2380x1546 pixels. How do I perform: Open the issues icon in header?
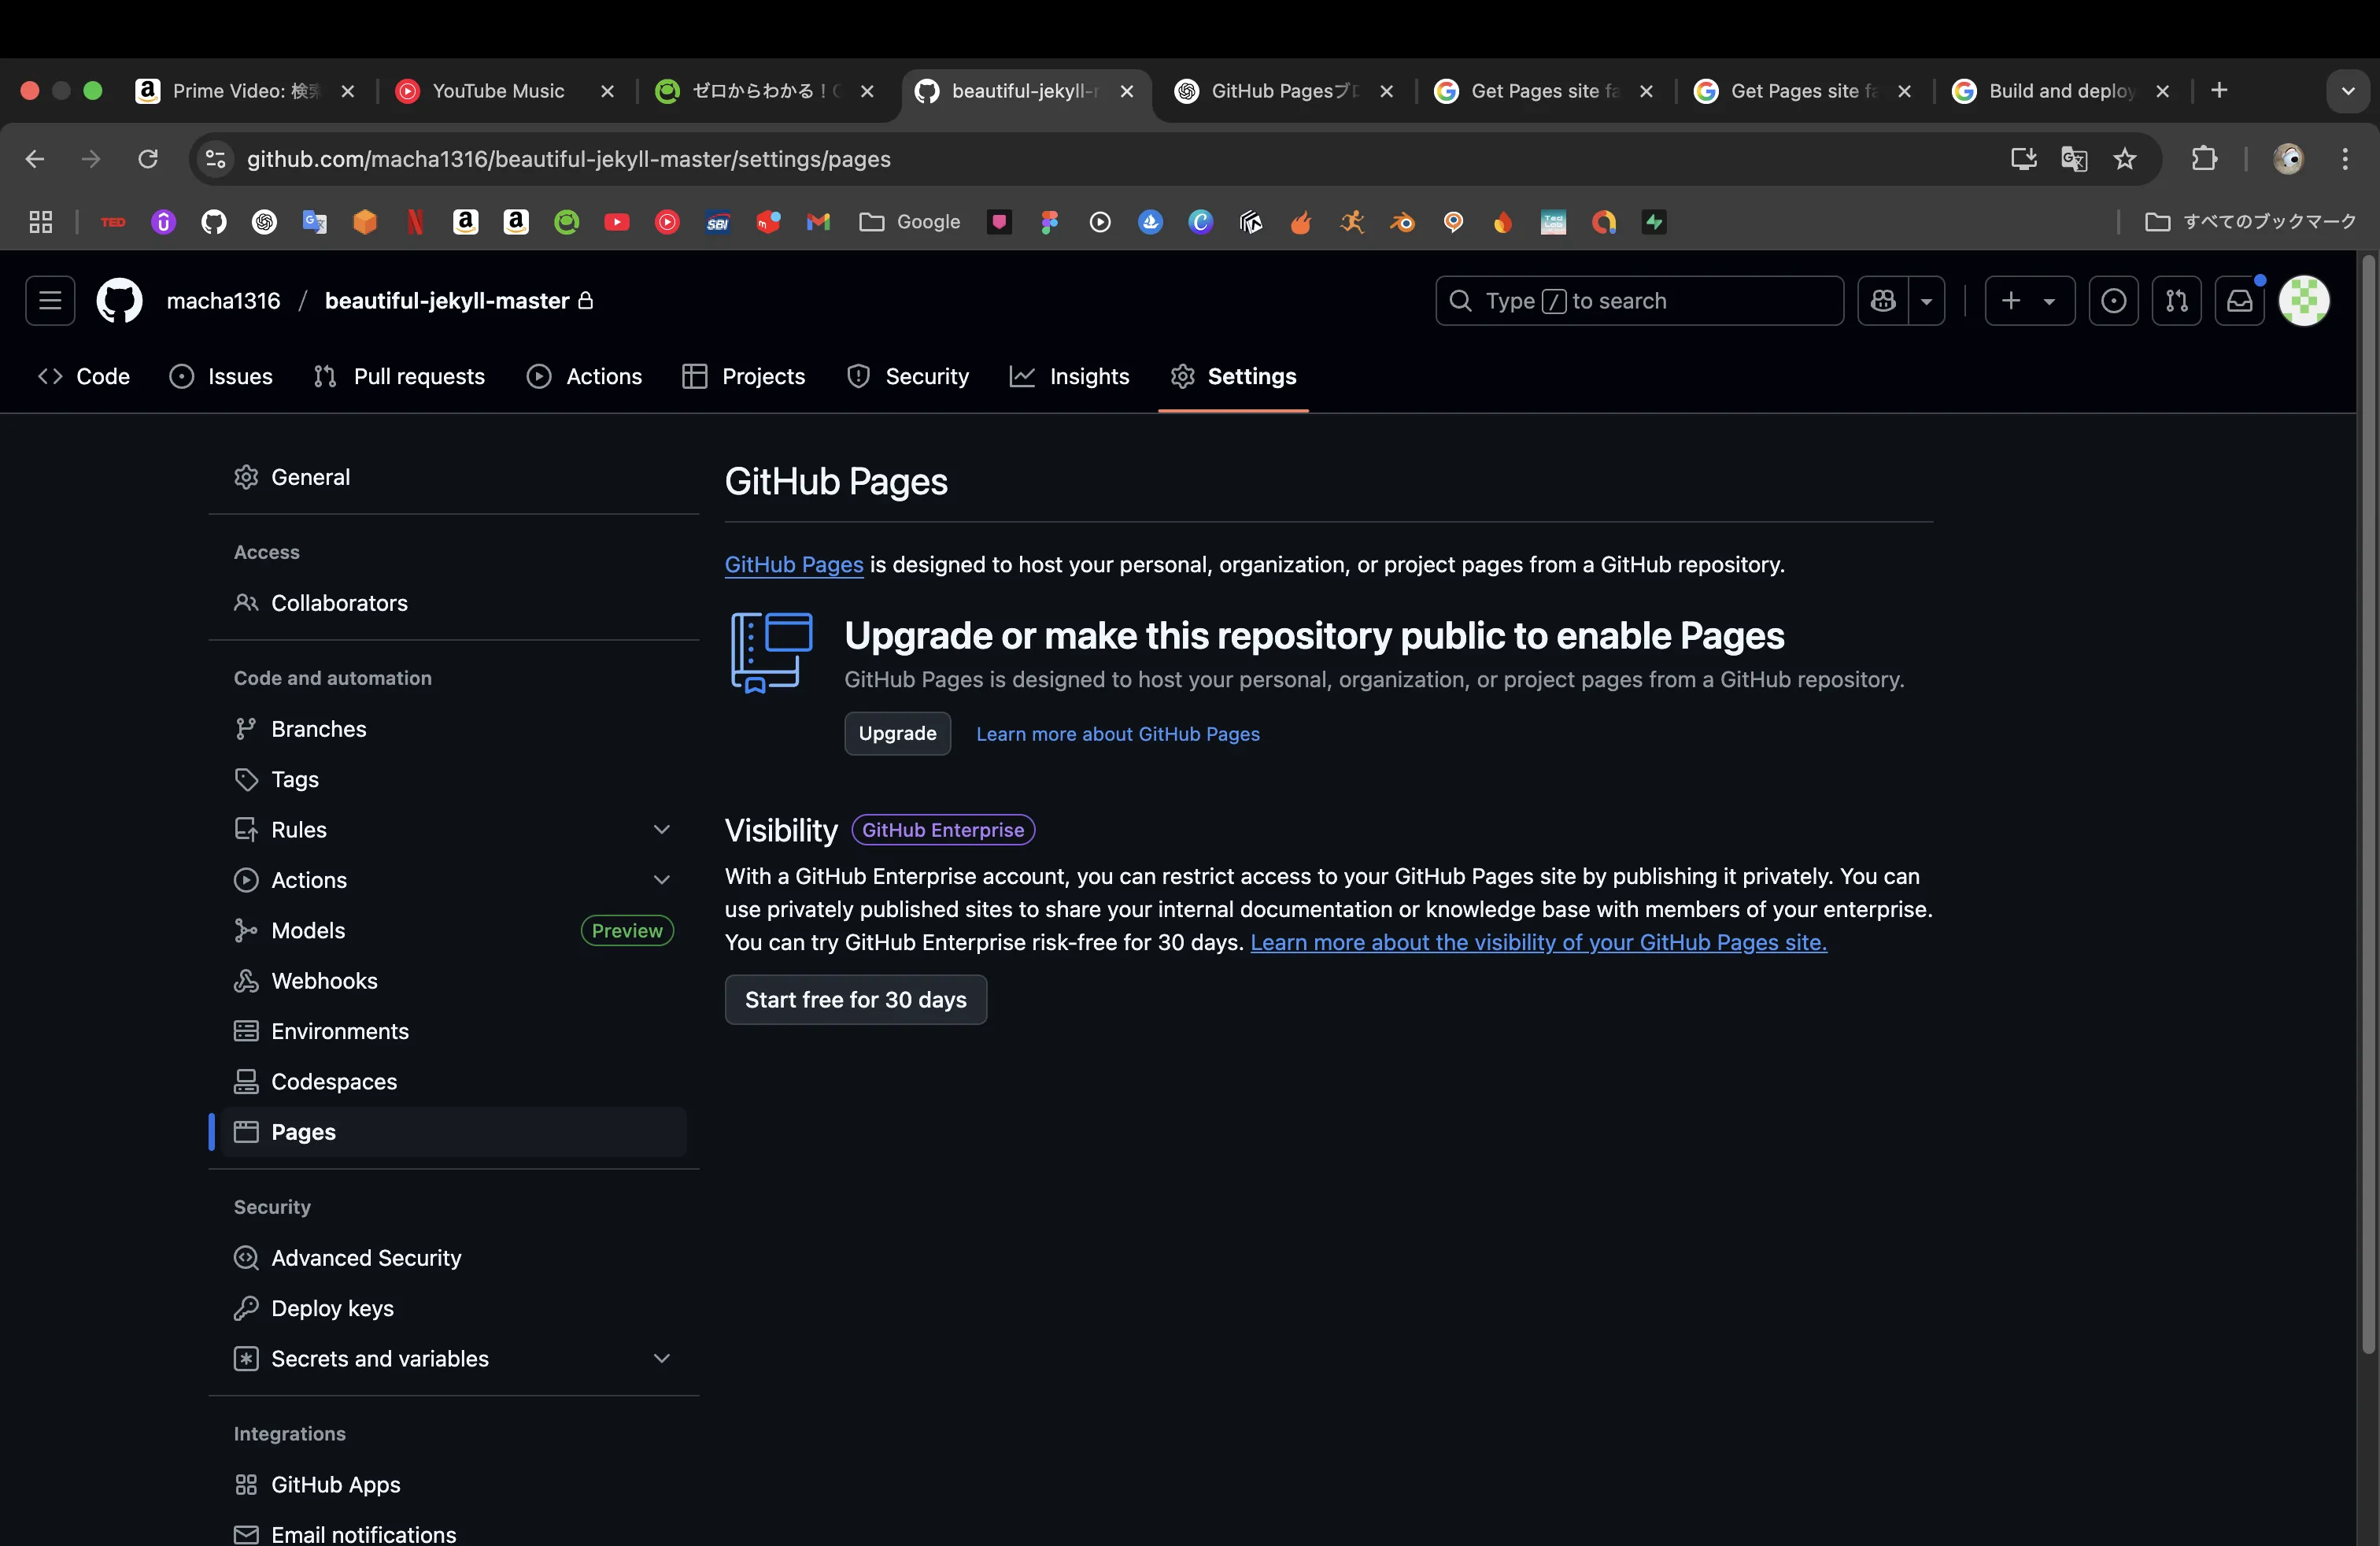click(2113, 301)
